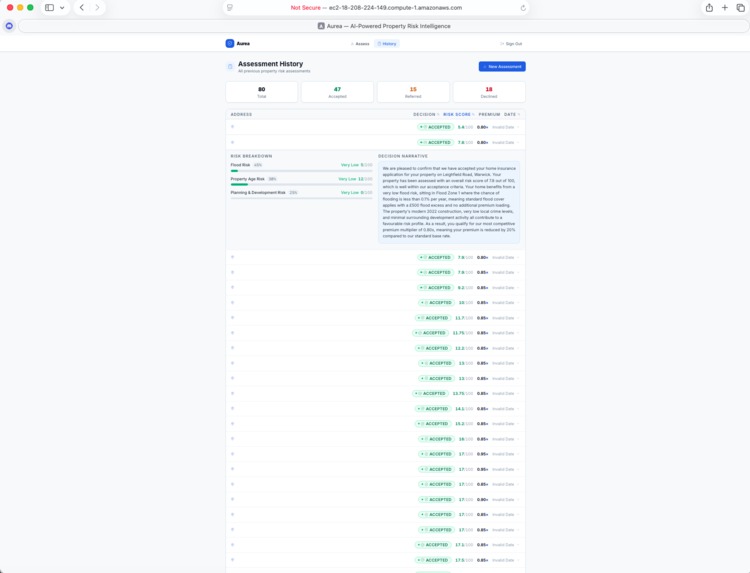Click the Property Age Risk progress bar

coord(301,185)
